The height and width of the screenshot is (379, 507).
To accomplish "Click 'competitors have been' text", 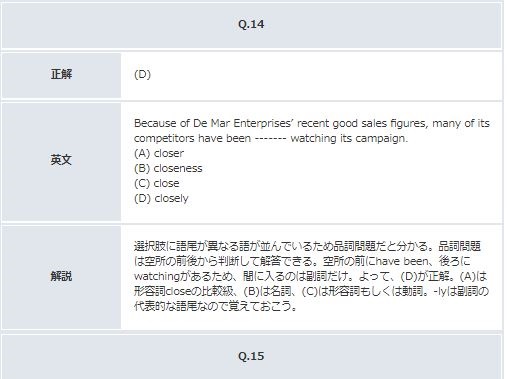I will [192, 138].
